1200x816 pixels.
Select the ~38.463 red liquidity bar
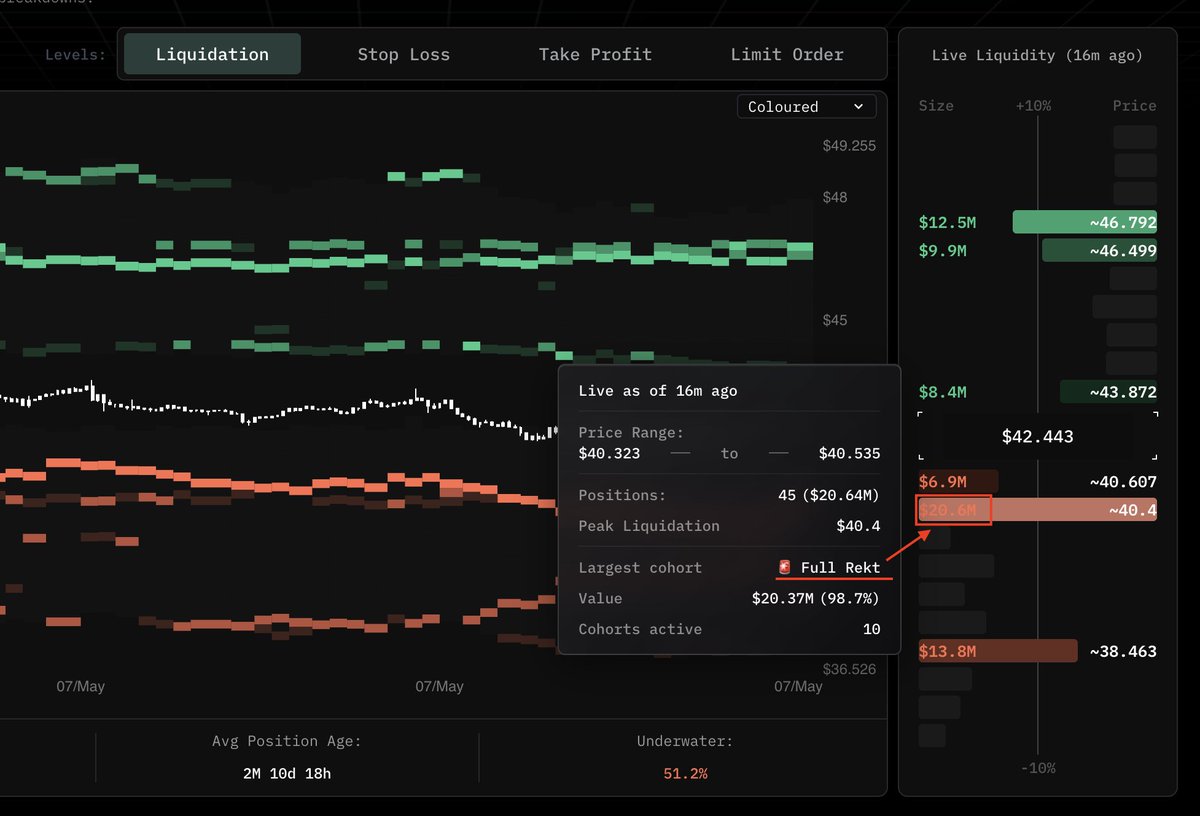click(998, 651)
